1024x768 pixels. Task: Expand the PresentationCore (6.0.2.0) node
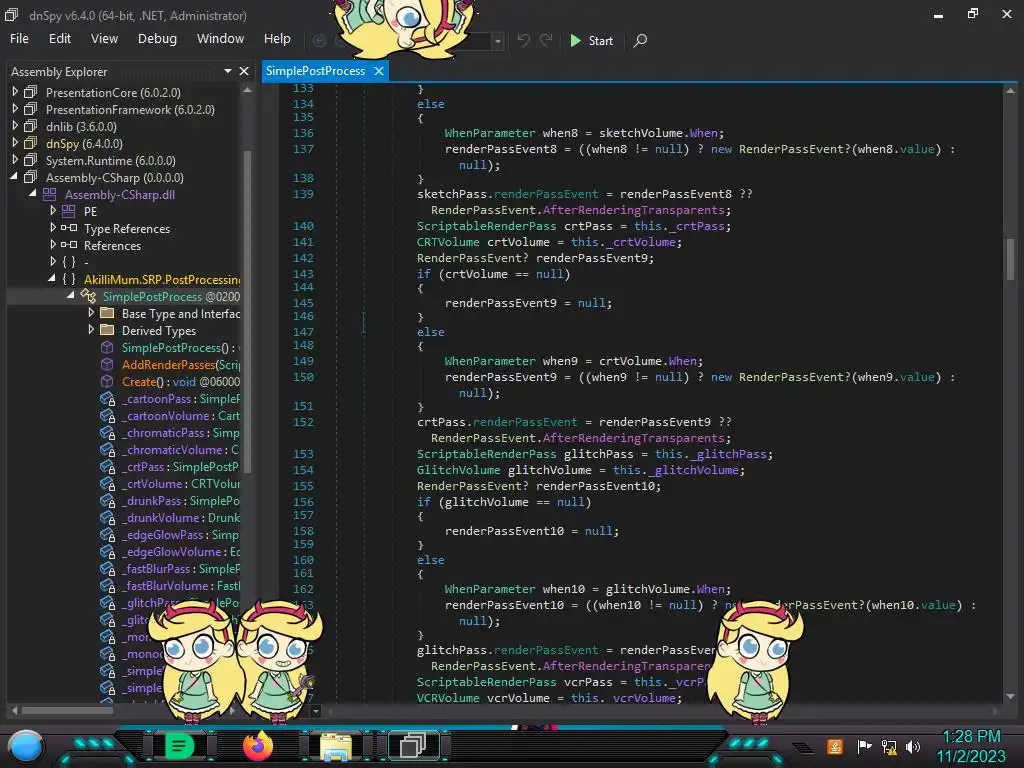pyautogui.click(x=15, y=92)
